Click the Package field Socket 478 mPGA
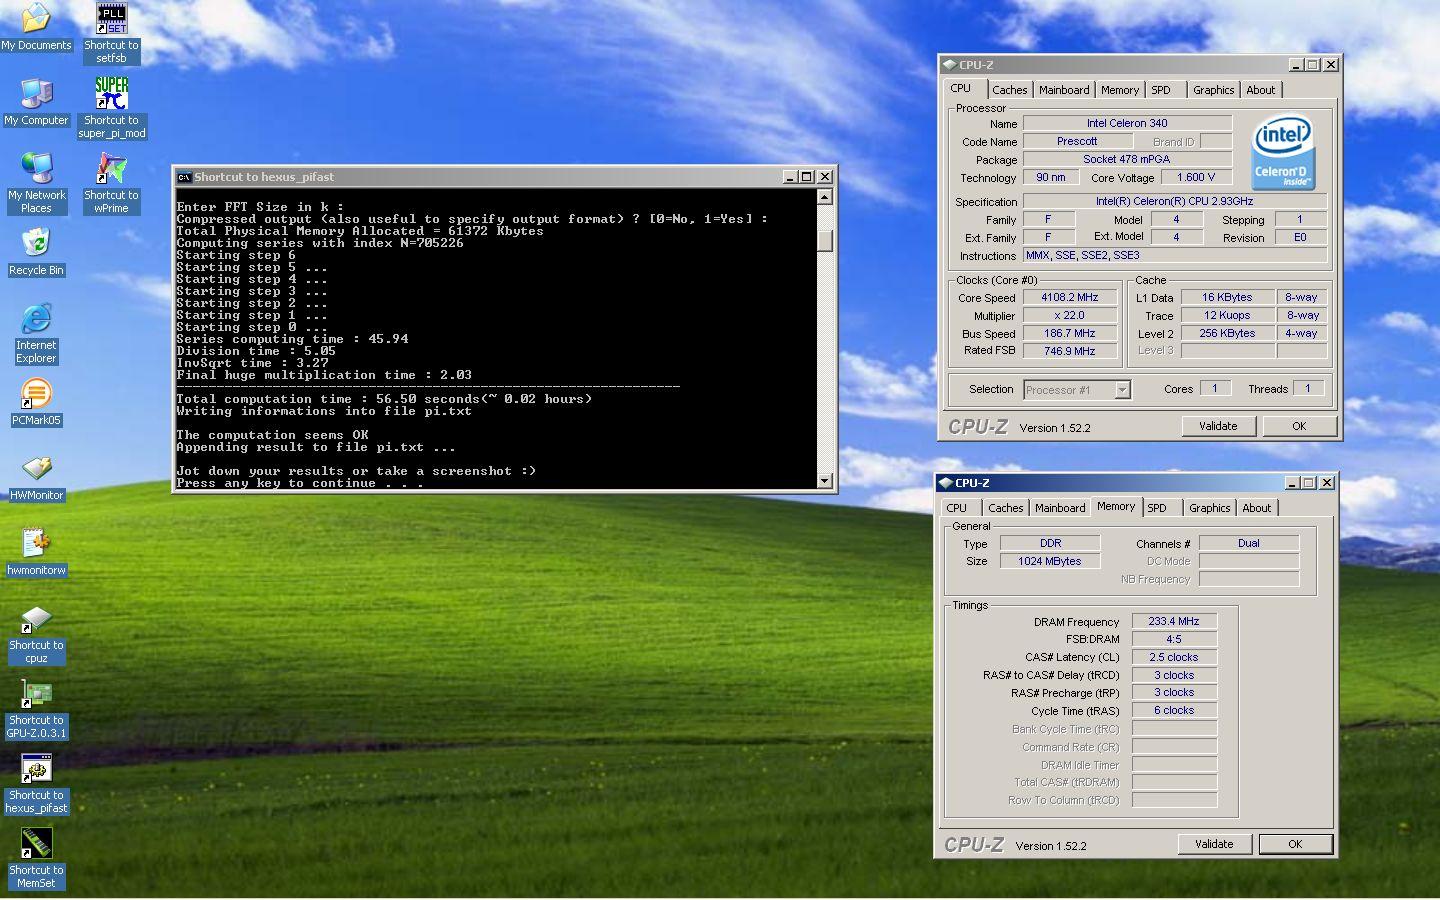Viewport: 1440px width, 900px height. [x=1127, y=159]
